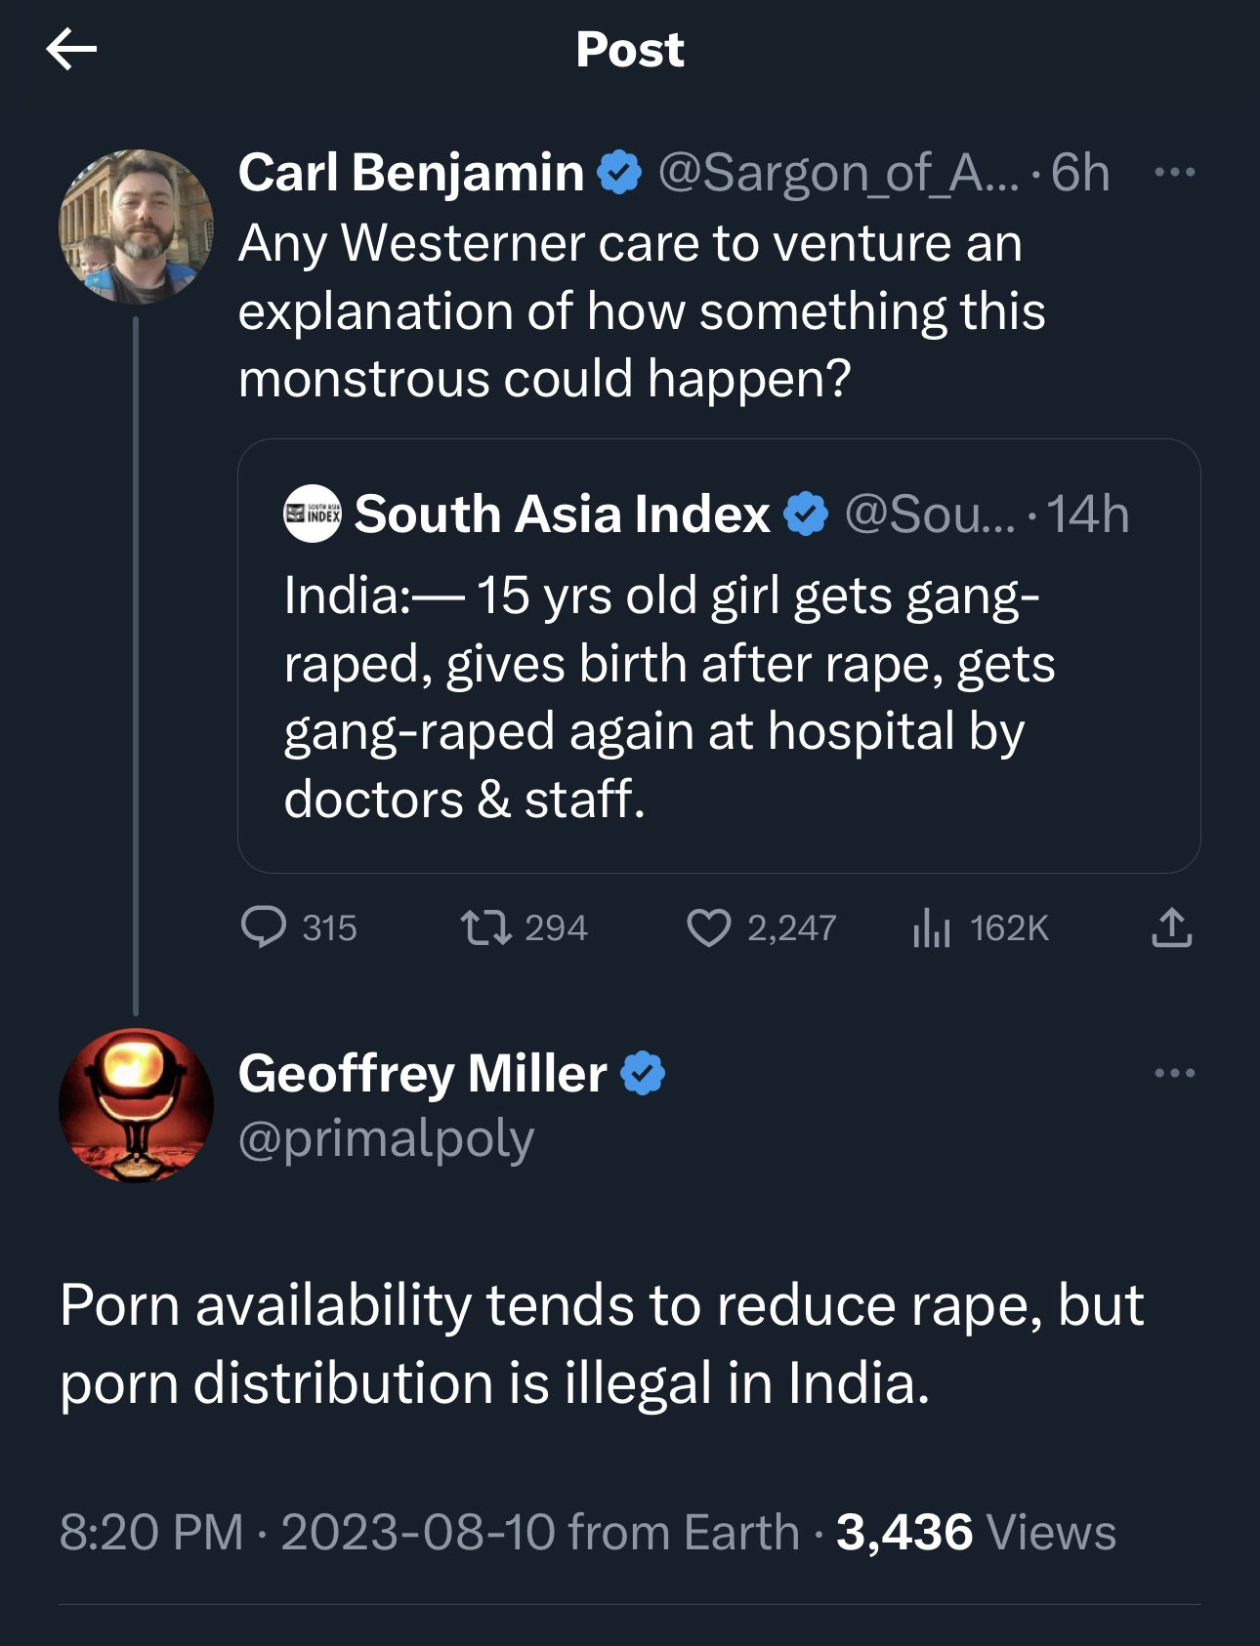Image resolution: width=1260 pixels, height=1646 pixels.
Task: Open the @primalpoly handle link
Action: point(386,1138)
